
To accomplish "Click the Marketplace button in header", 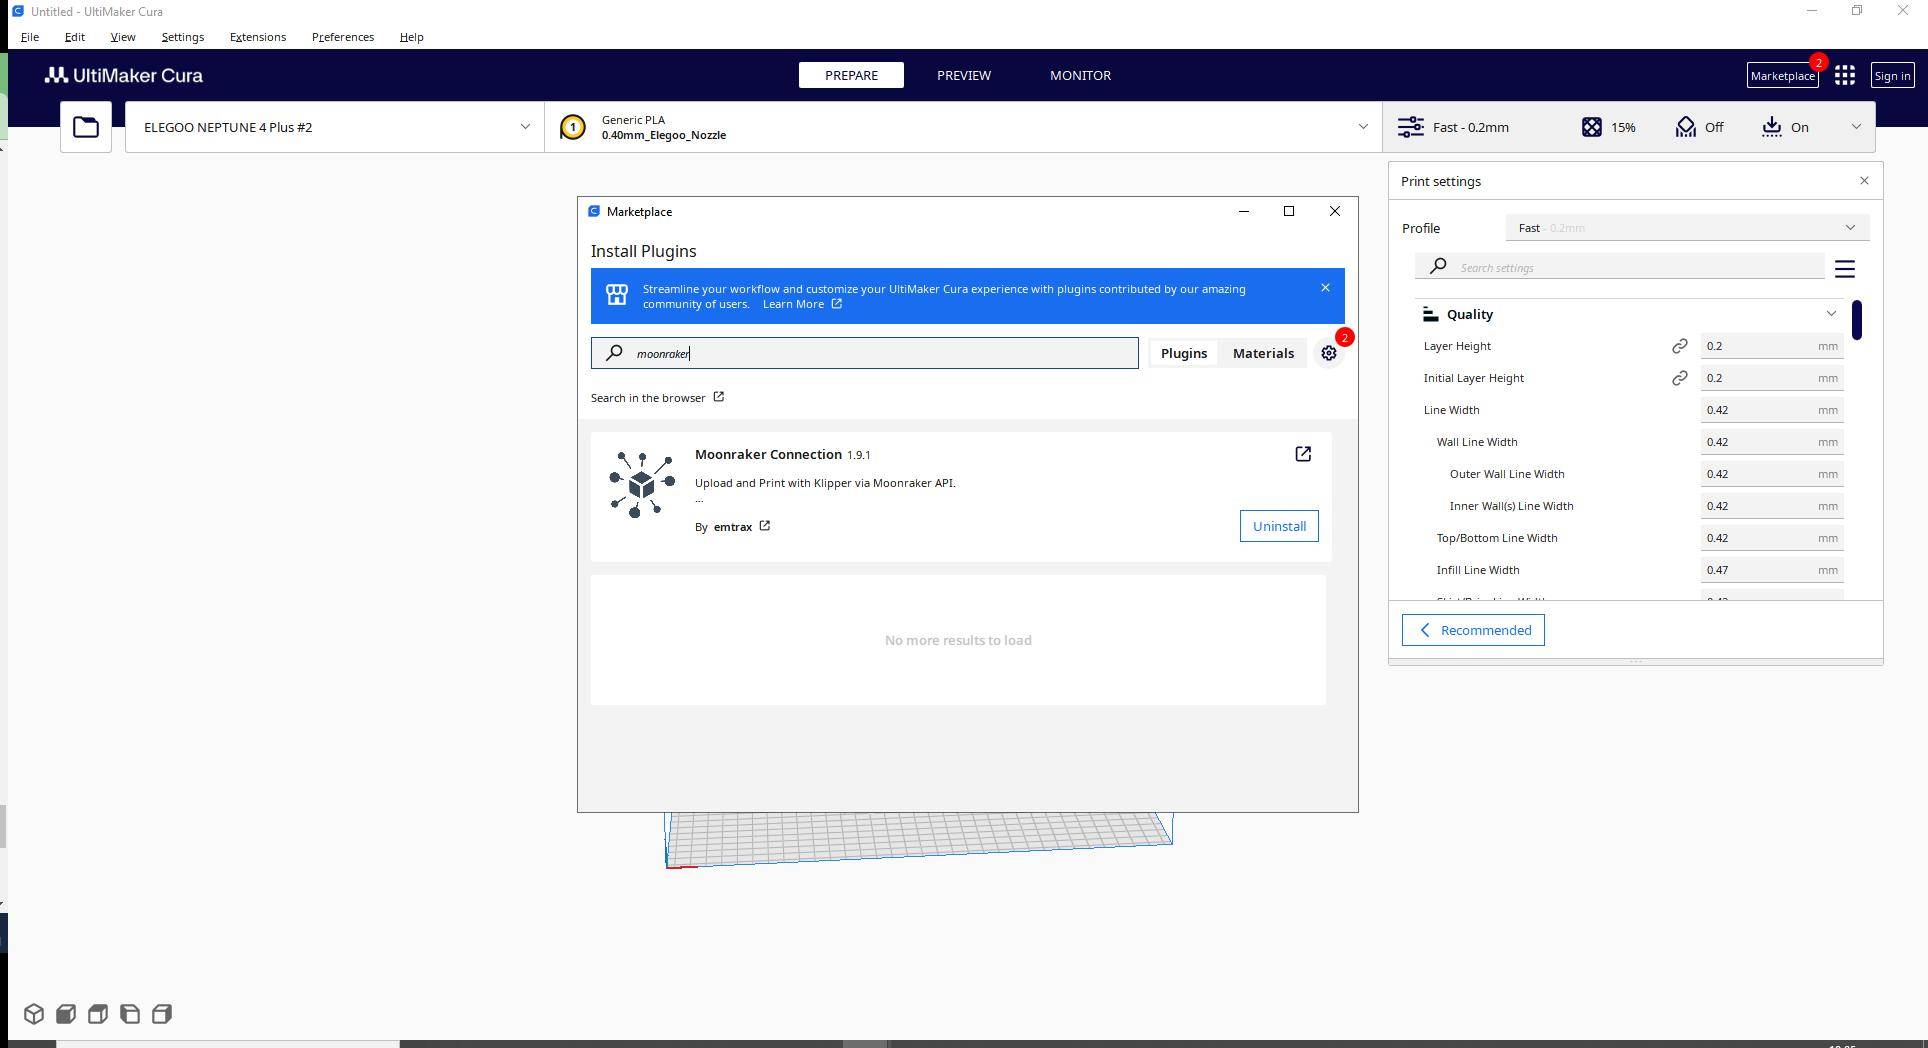I will pos(1782,75).
